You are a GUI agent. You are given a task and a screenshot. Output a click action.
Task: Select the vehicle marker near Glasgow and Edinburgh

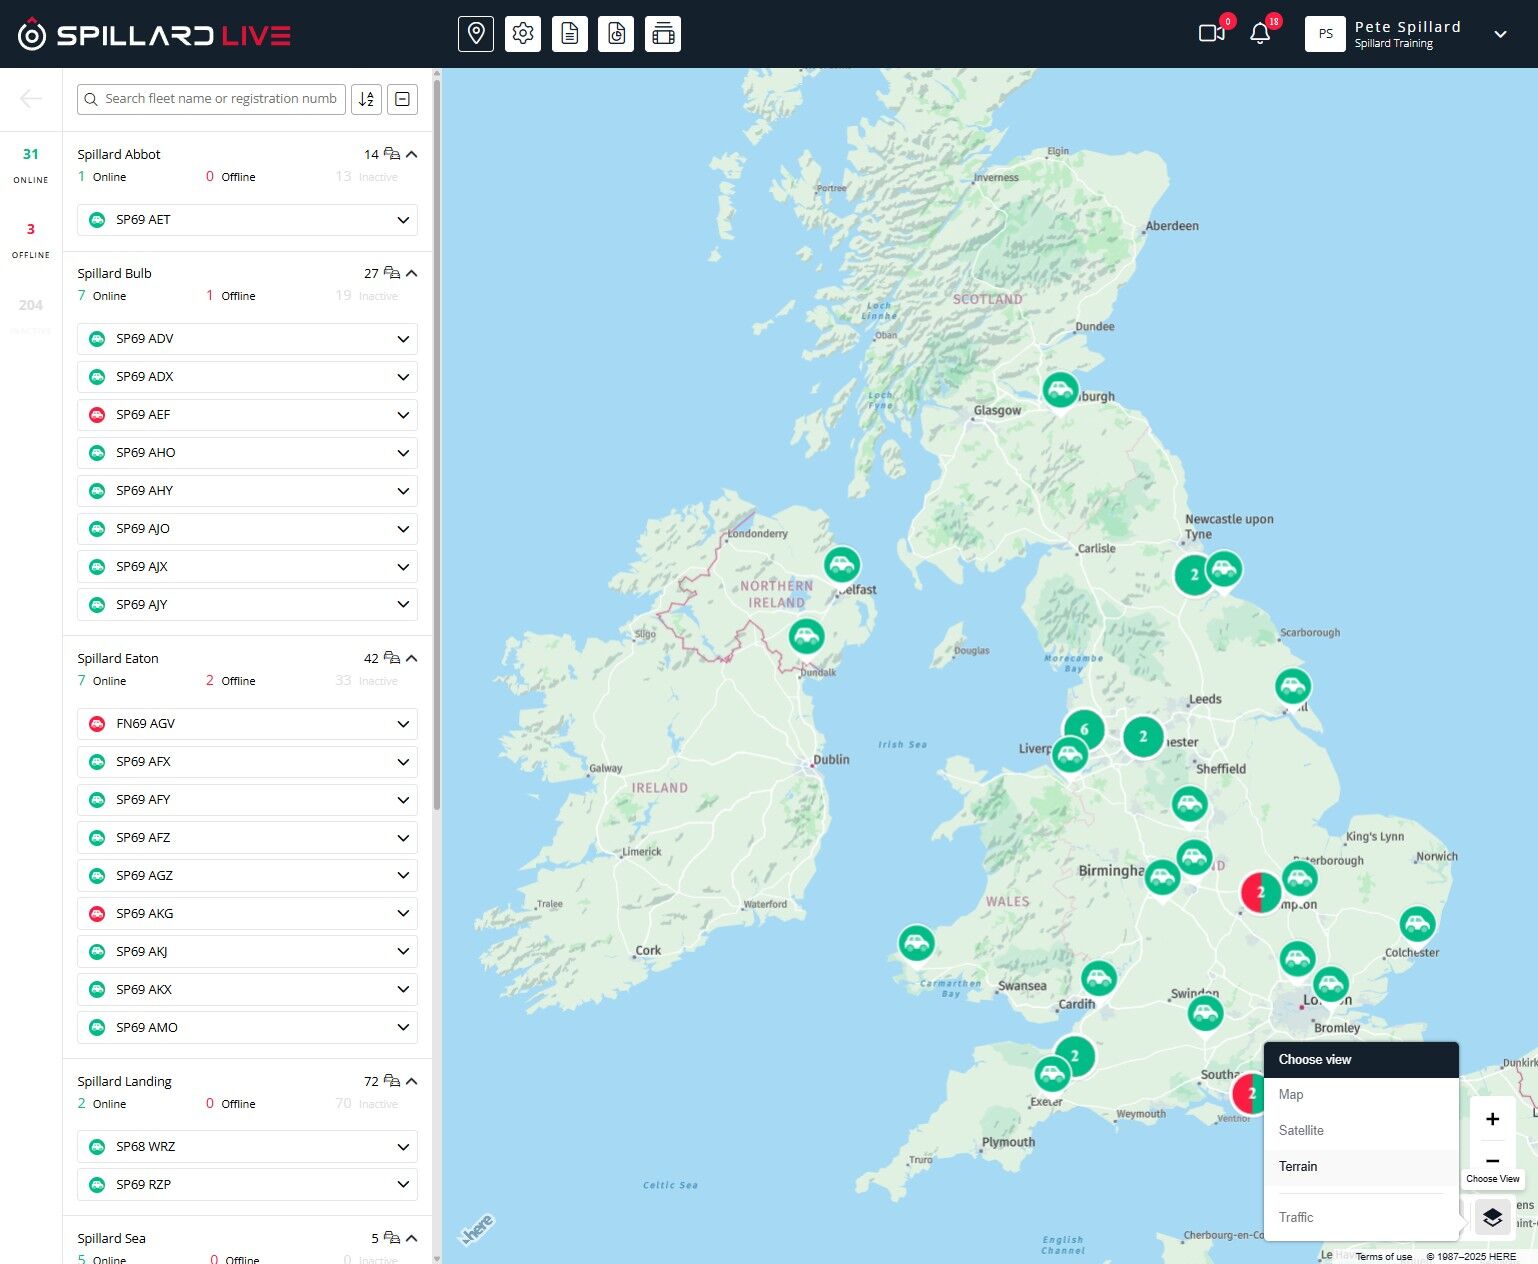(x=1060, y=389)
